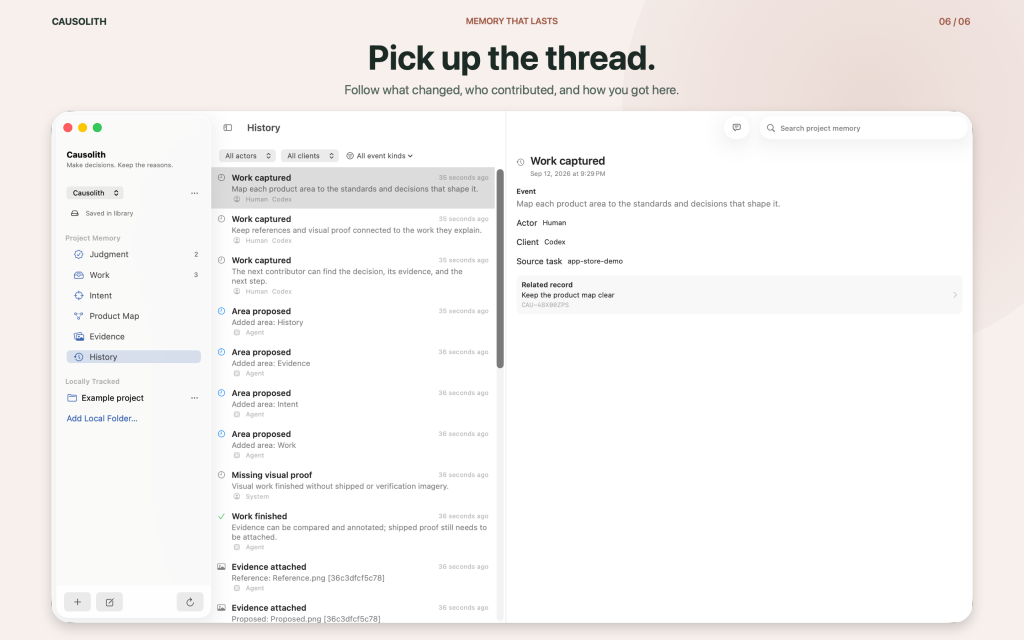Click the image icon on Proposed.png evidence row
This screenshot has height=640, width=1024.
pyautogui.click(x=221, y=608)
